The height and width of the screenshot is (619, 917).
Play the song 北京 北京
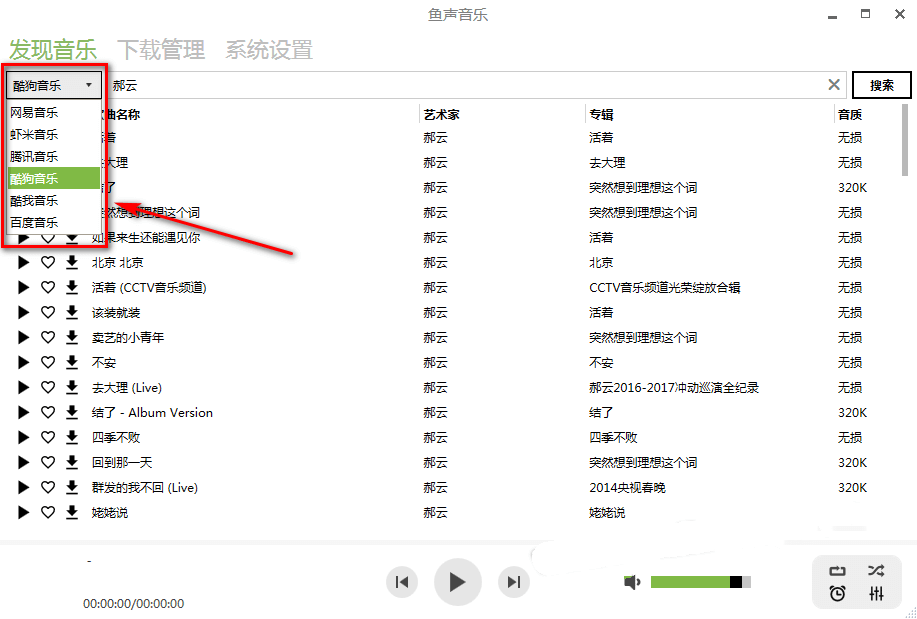[x=23, y=263]
